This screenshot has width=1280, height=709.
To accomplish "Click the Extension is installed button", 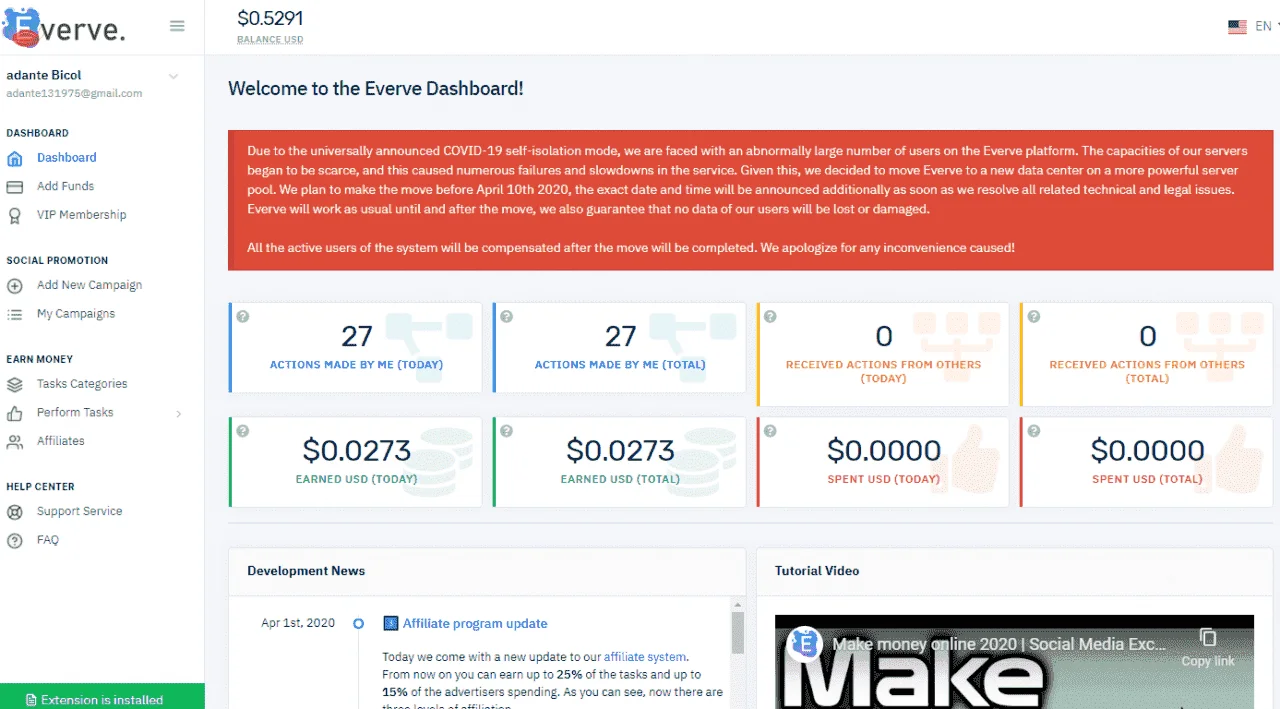I will [102, 697].
